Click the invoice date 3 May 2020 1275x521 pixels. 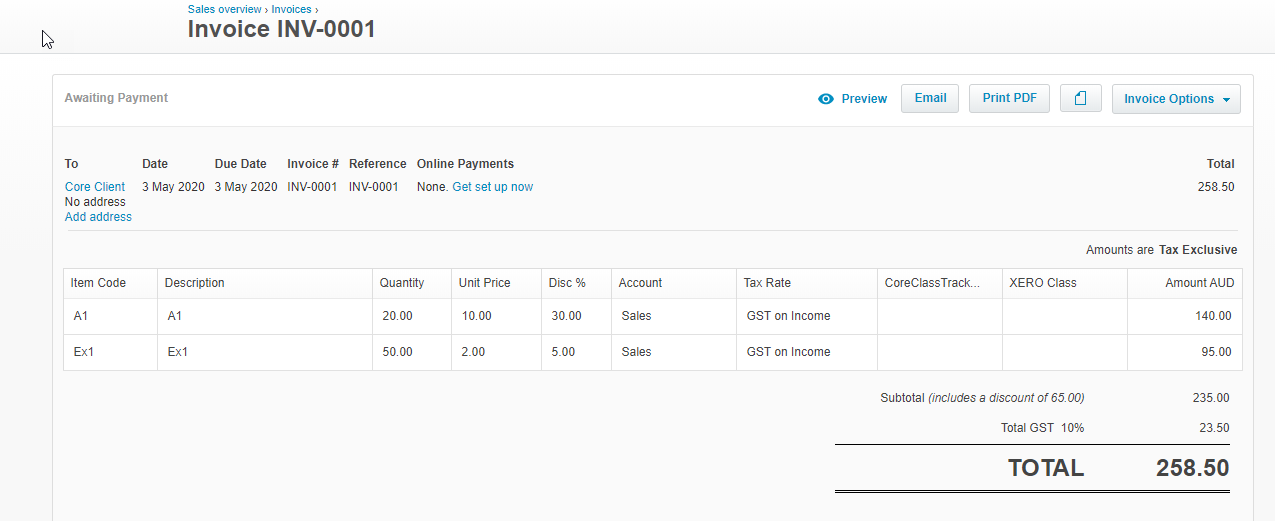click(x=173, y=187)
